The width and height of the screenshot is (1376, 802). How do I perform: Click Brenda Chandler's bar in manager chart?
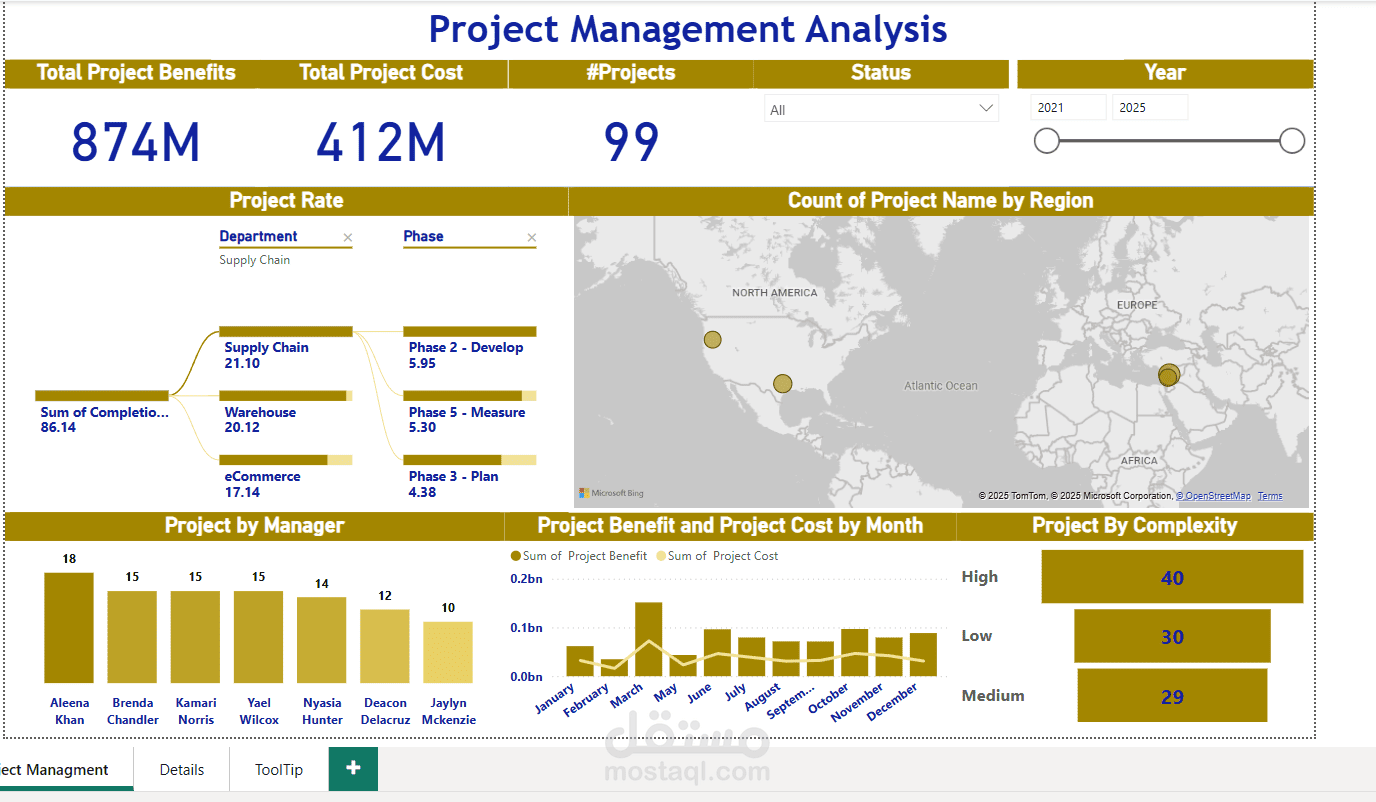[x=132, y=637]
